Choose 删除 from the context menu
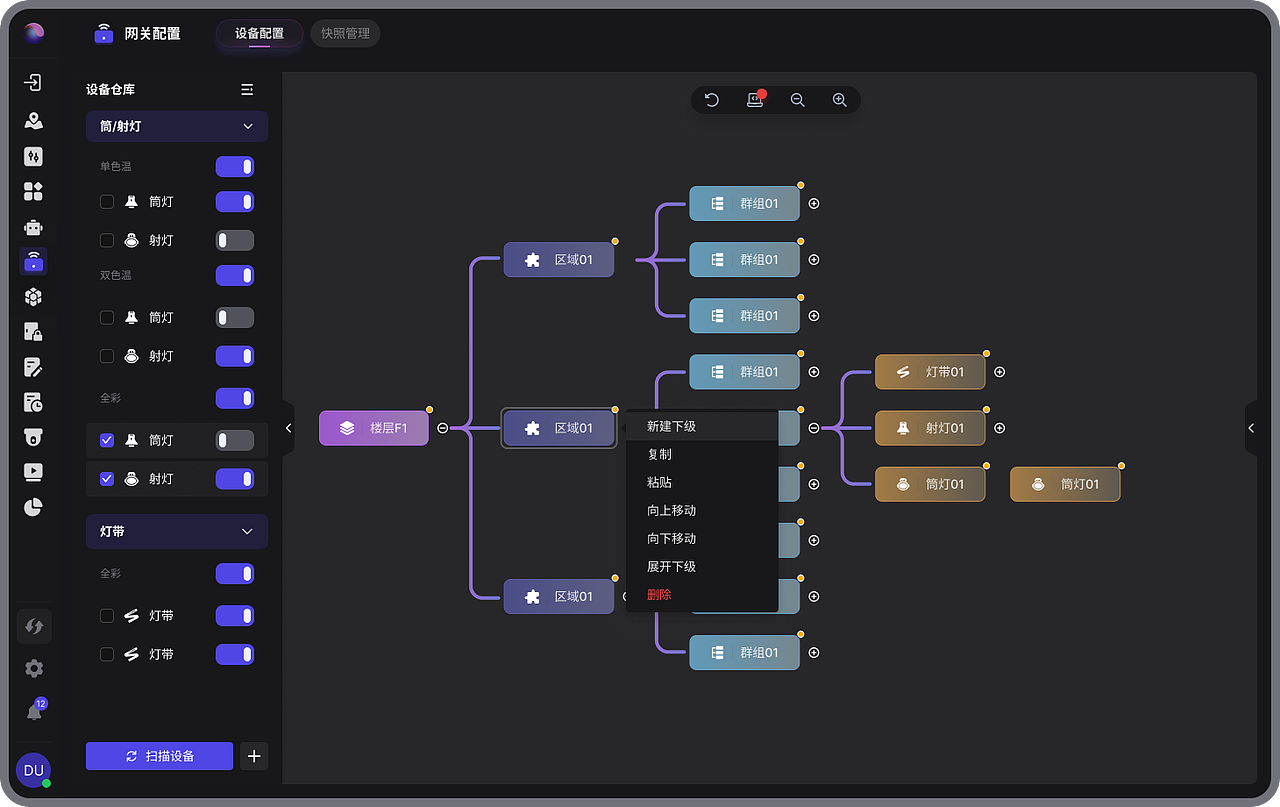Viewport: 1280px width, 807px height. pyautogui.click(x=702, y=594)
